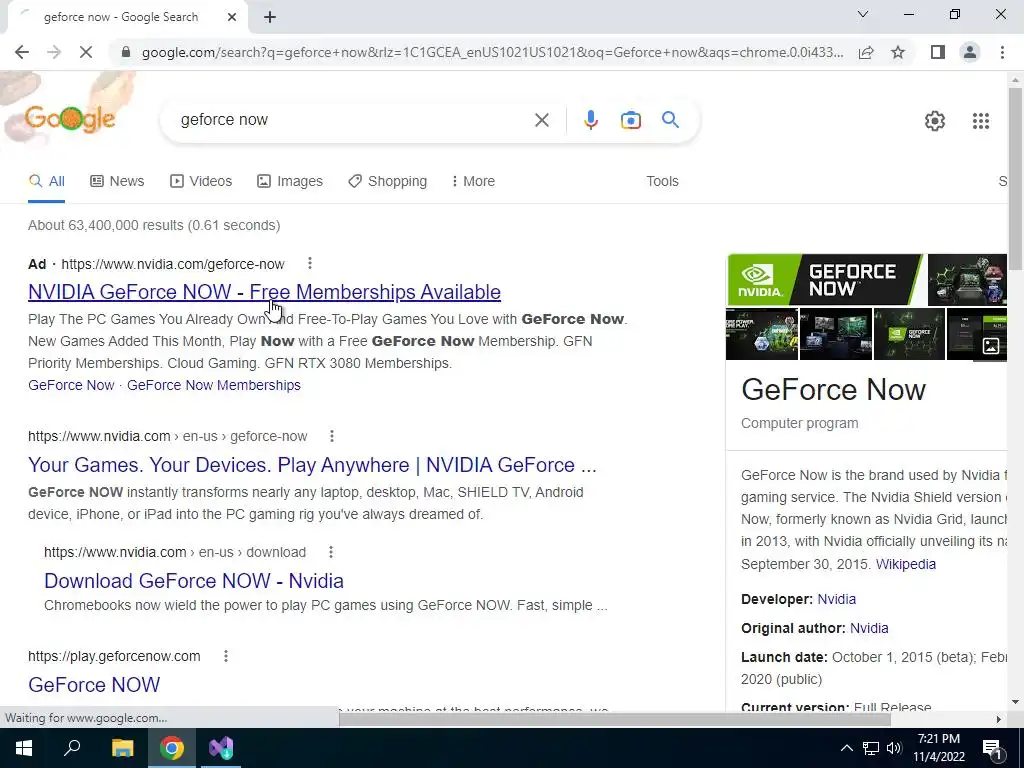Open the Google apps grid
Viewport: 1024px width, 768px height.
980,121
